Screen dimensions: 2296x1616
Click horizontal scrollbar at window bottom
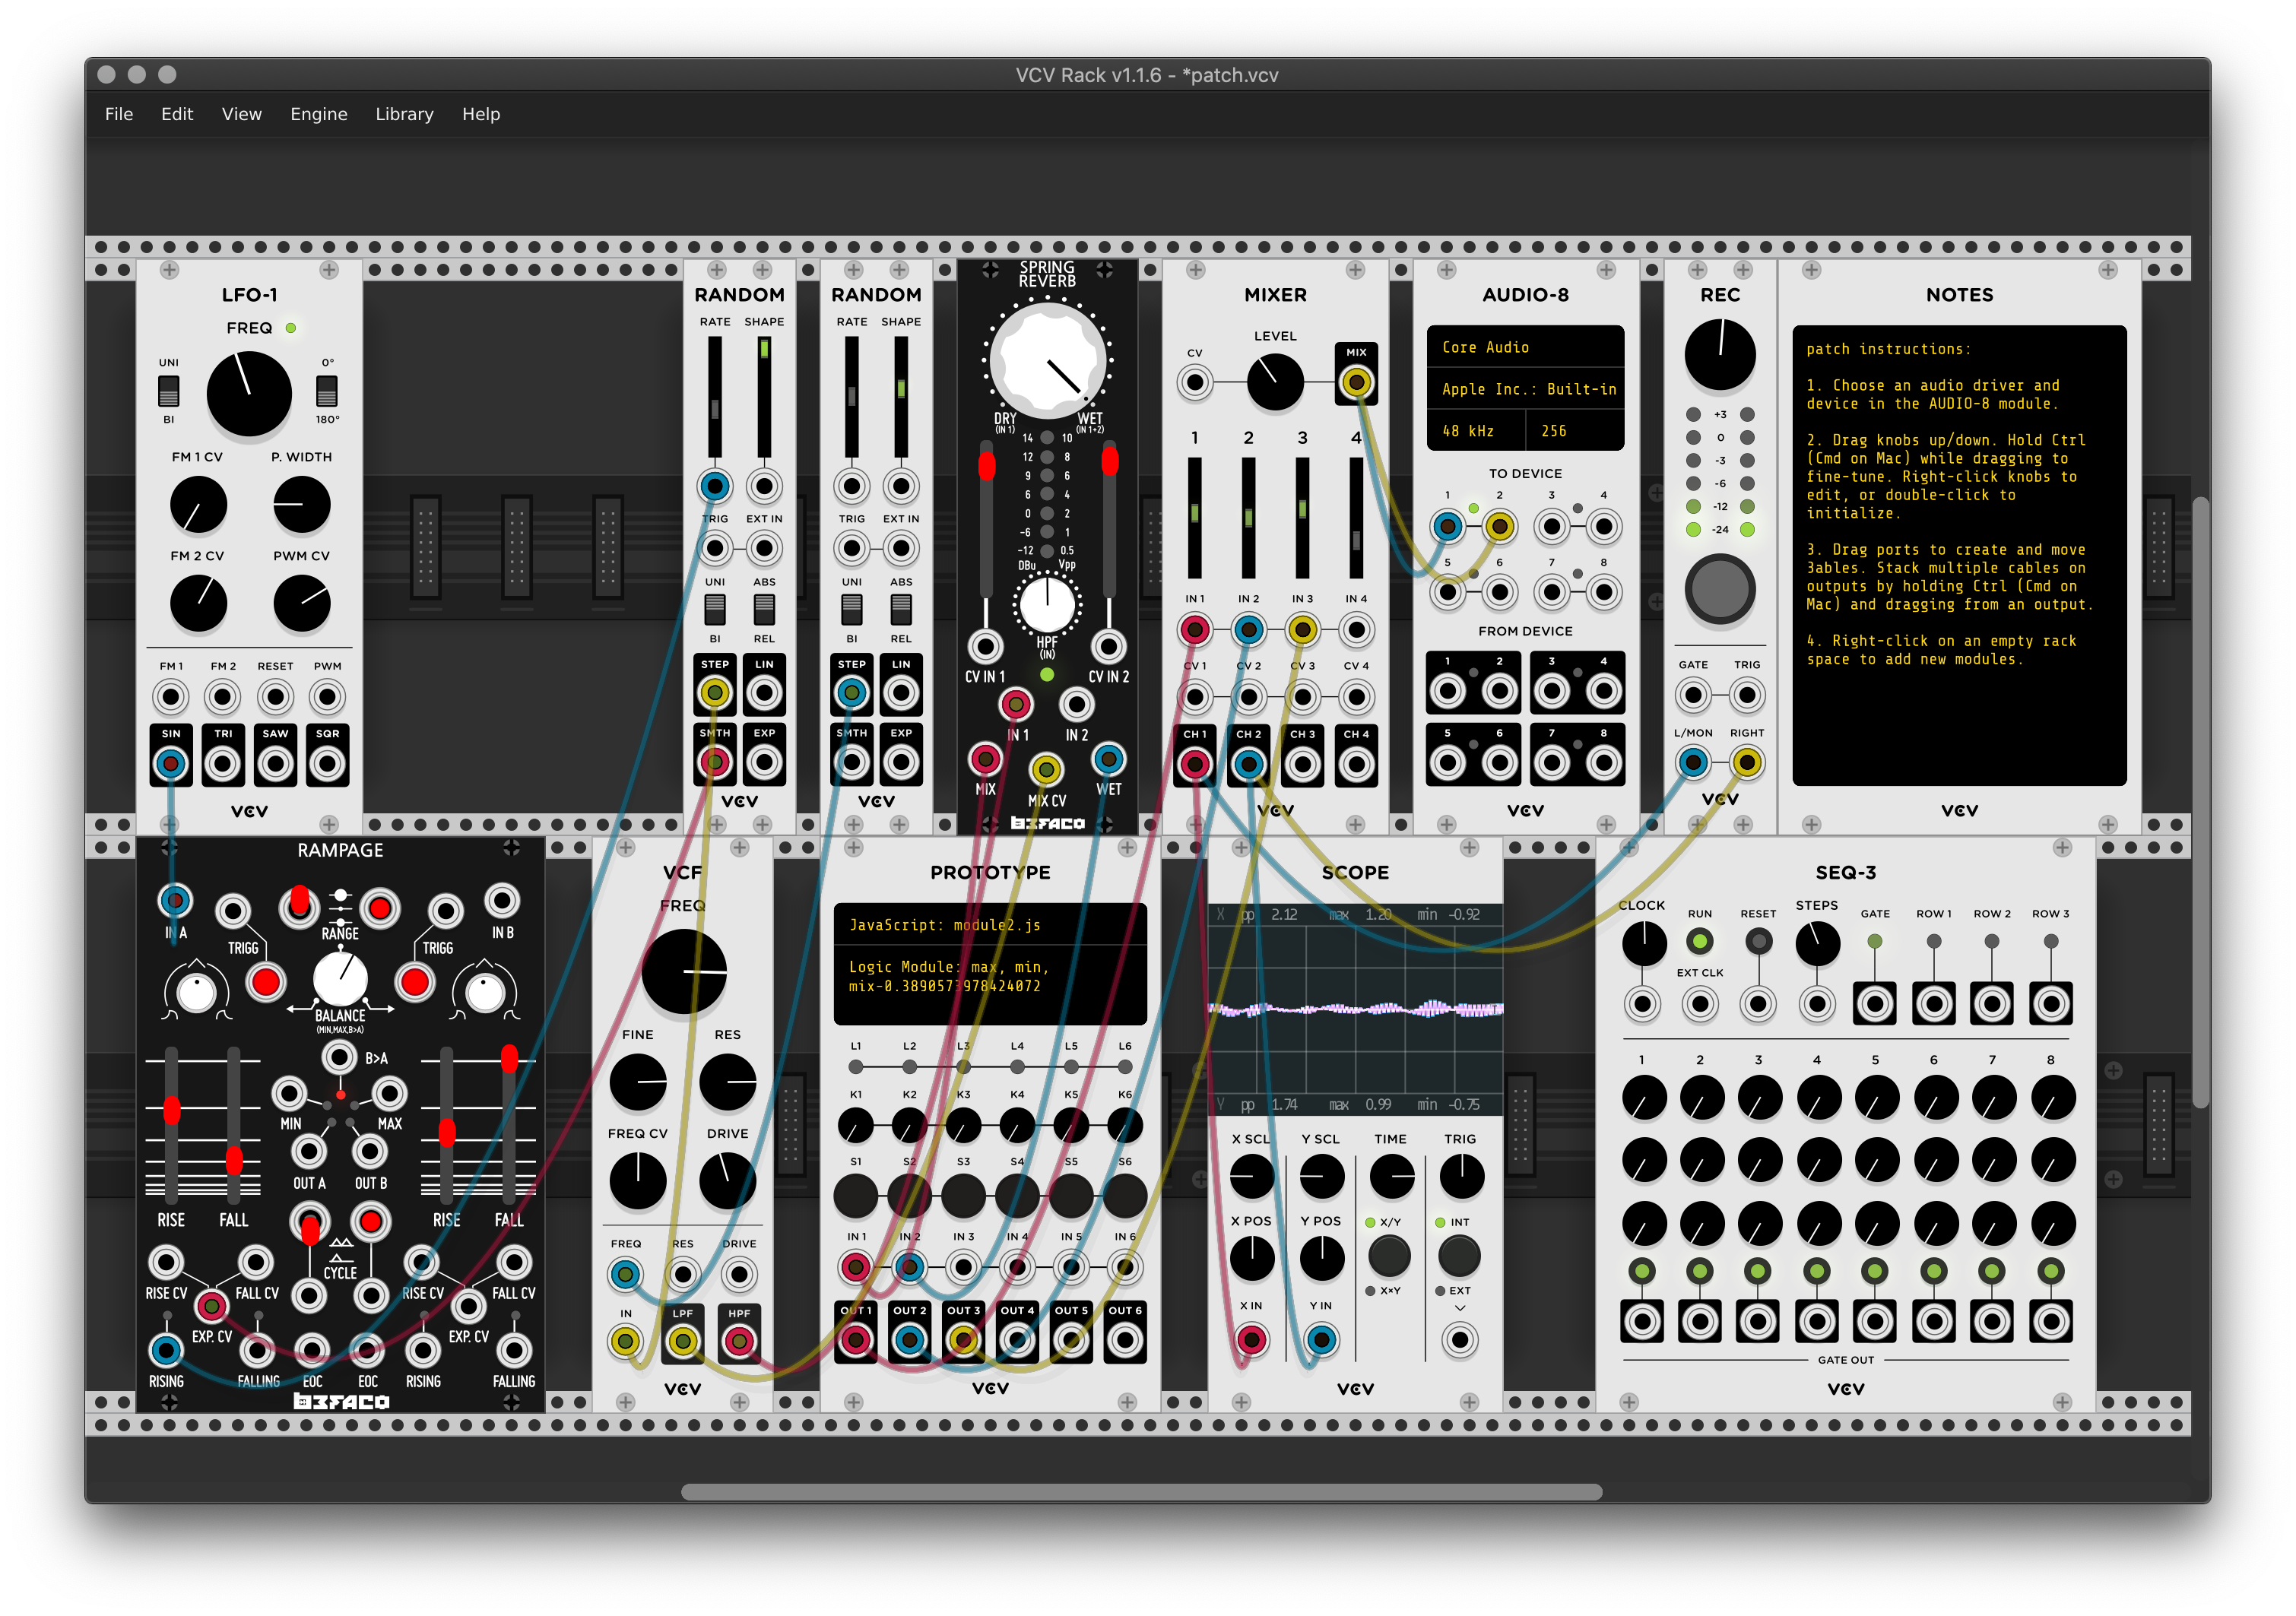click(1141, 1492)
